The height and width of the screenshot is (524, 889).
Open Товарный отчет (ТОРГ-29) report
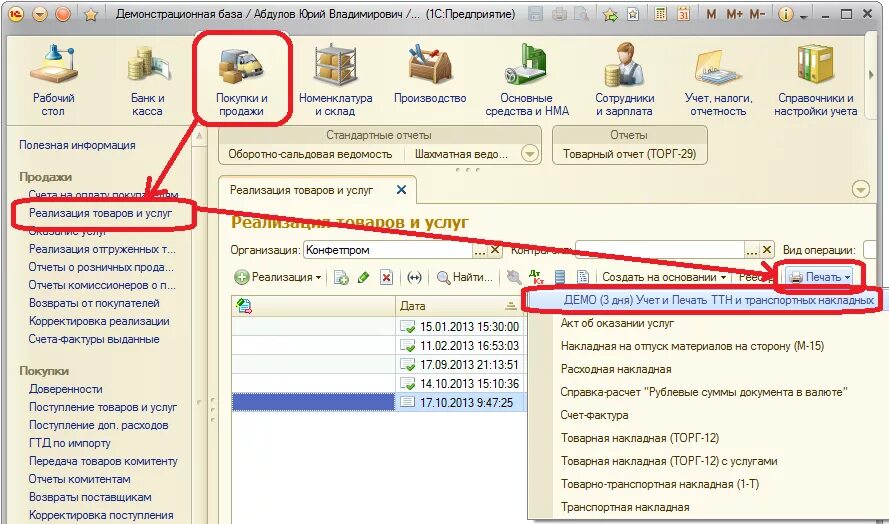pos(629,154)
